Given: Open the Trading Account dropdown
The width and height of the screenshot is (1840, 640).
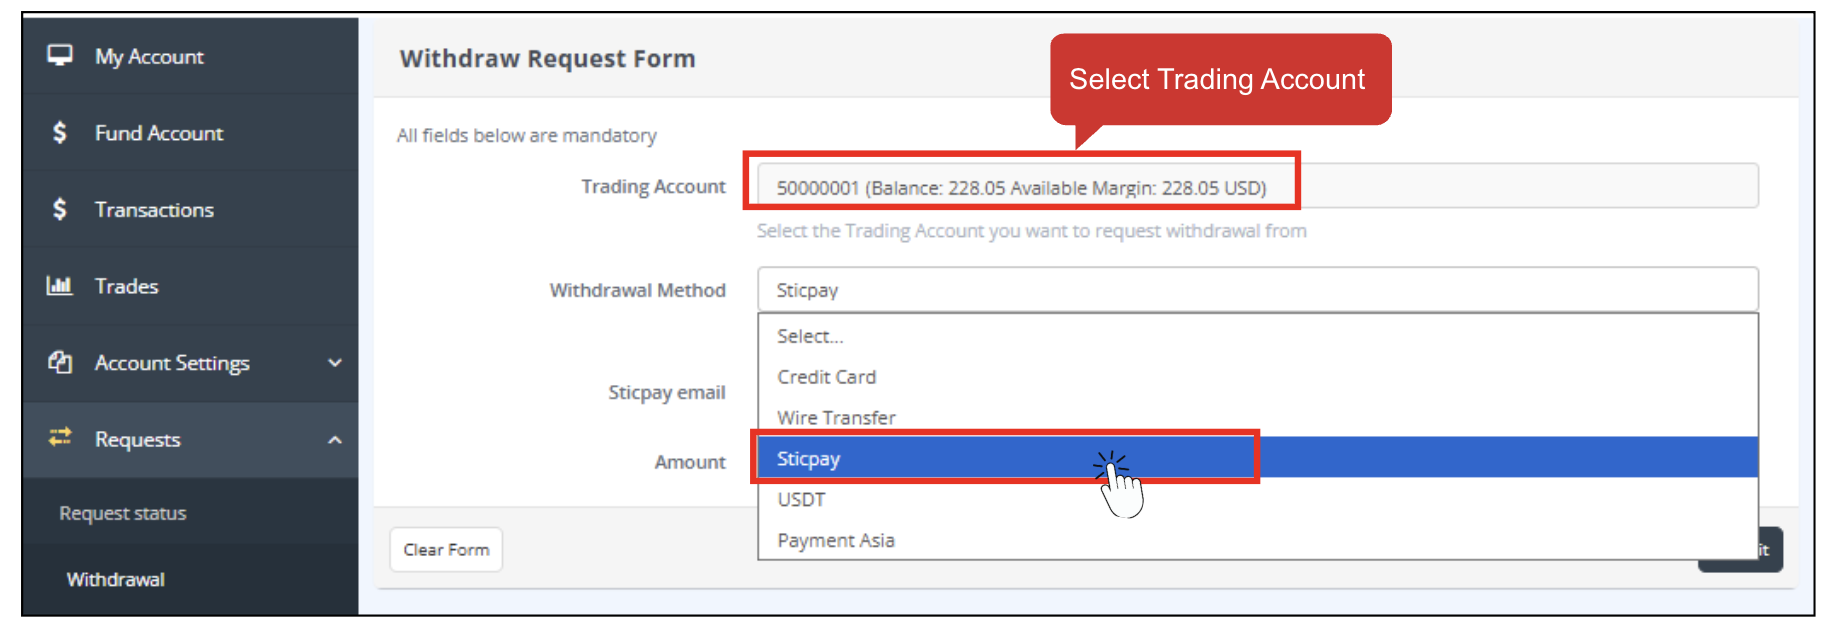Looking at the screenshot, I should (x=1256, y=187).
